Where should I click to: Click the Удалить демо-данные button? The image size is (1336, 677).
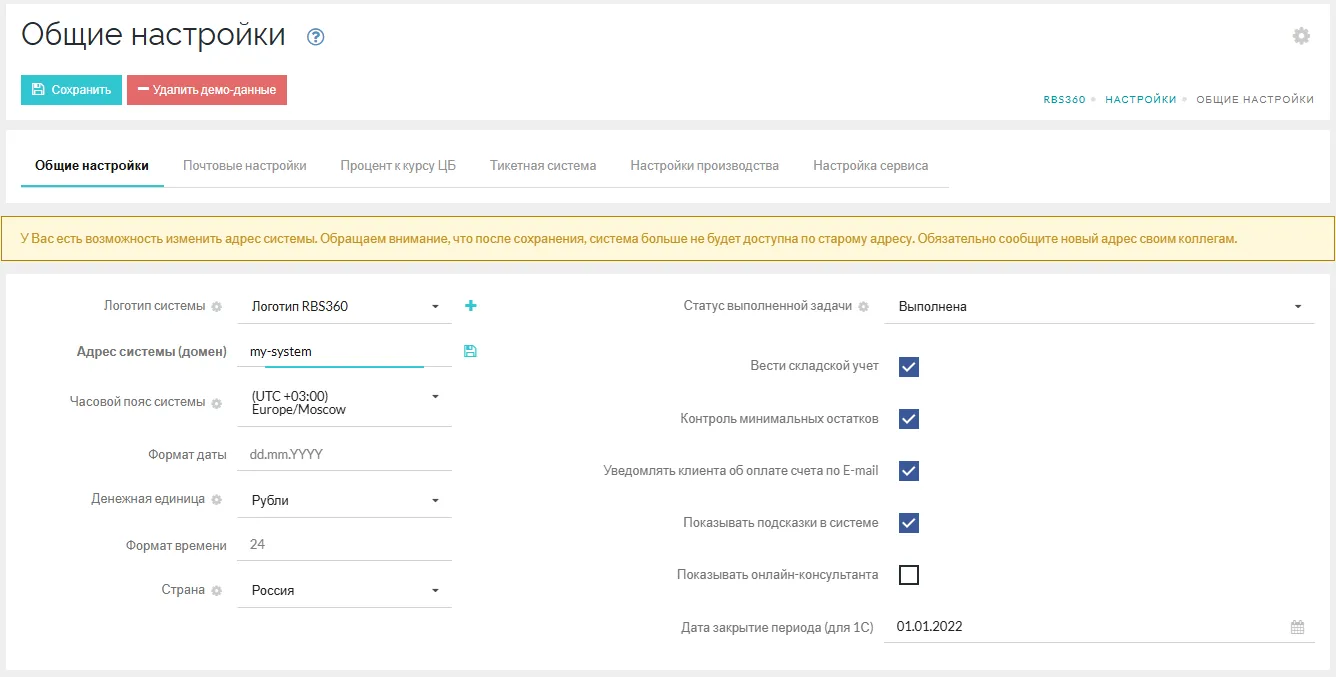206,90
